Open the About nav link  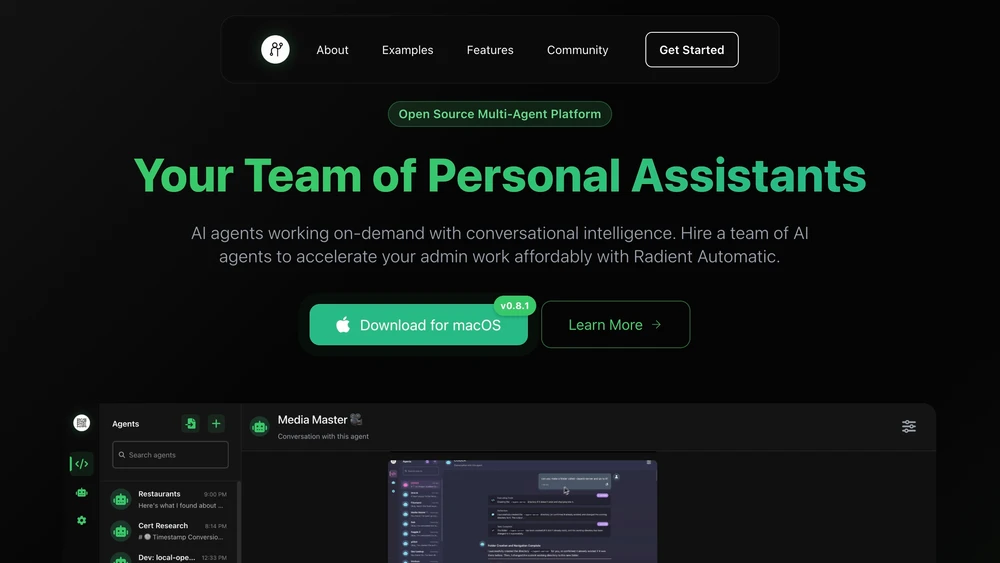pos(332,50)
